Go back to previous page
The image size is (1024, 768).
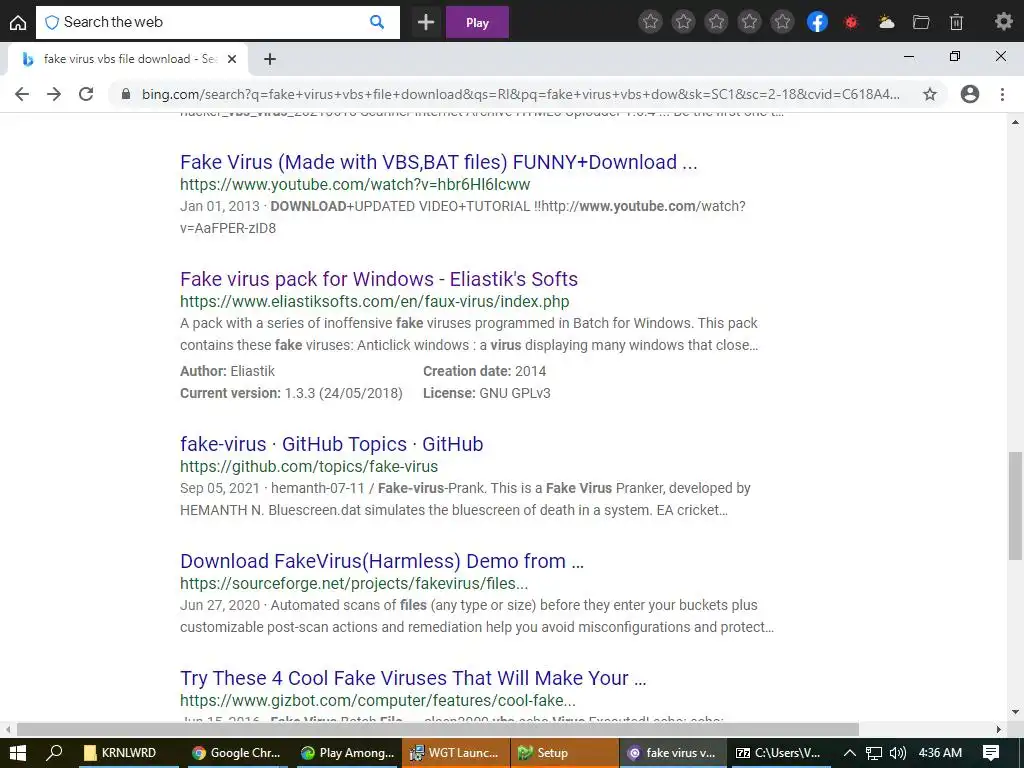(22, 94)
